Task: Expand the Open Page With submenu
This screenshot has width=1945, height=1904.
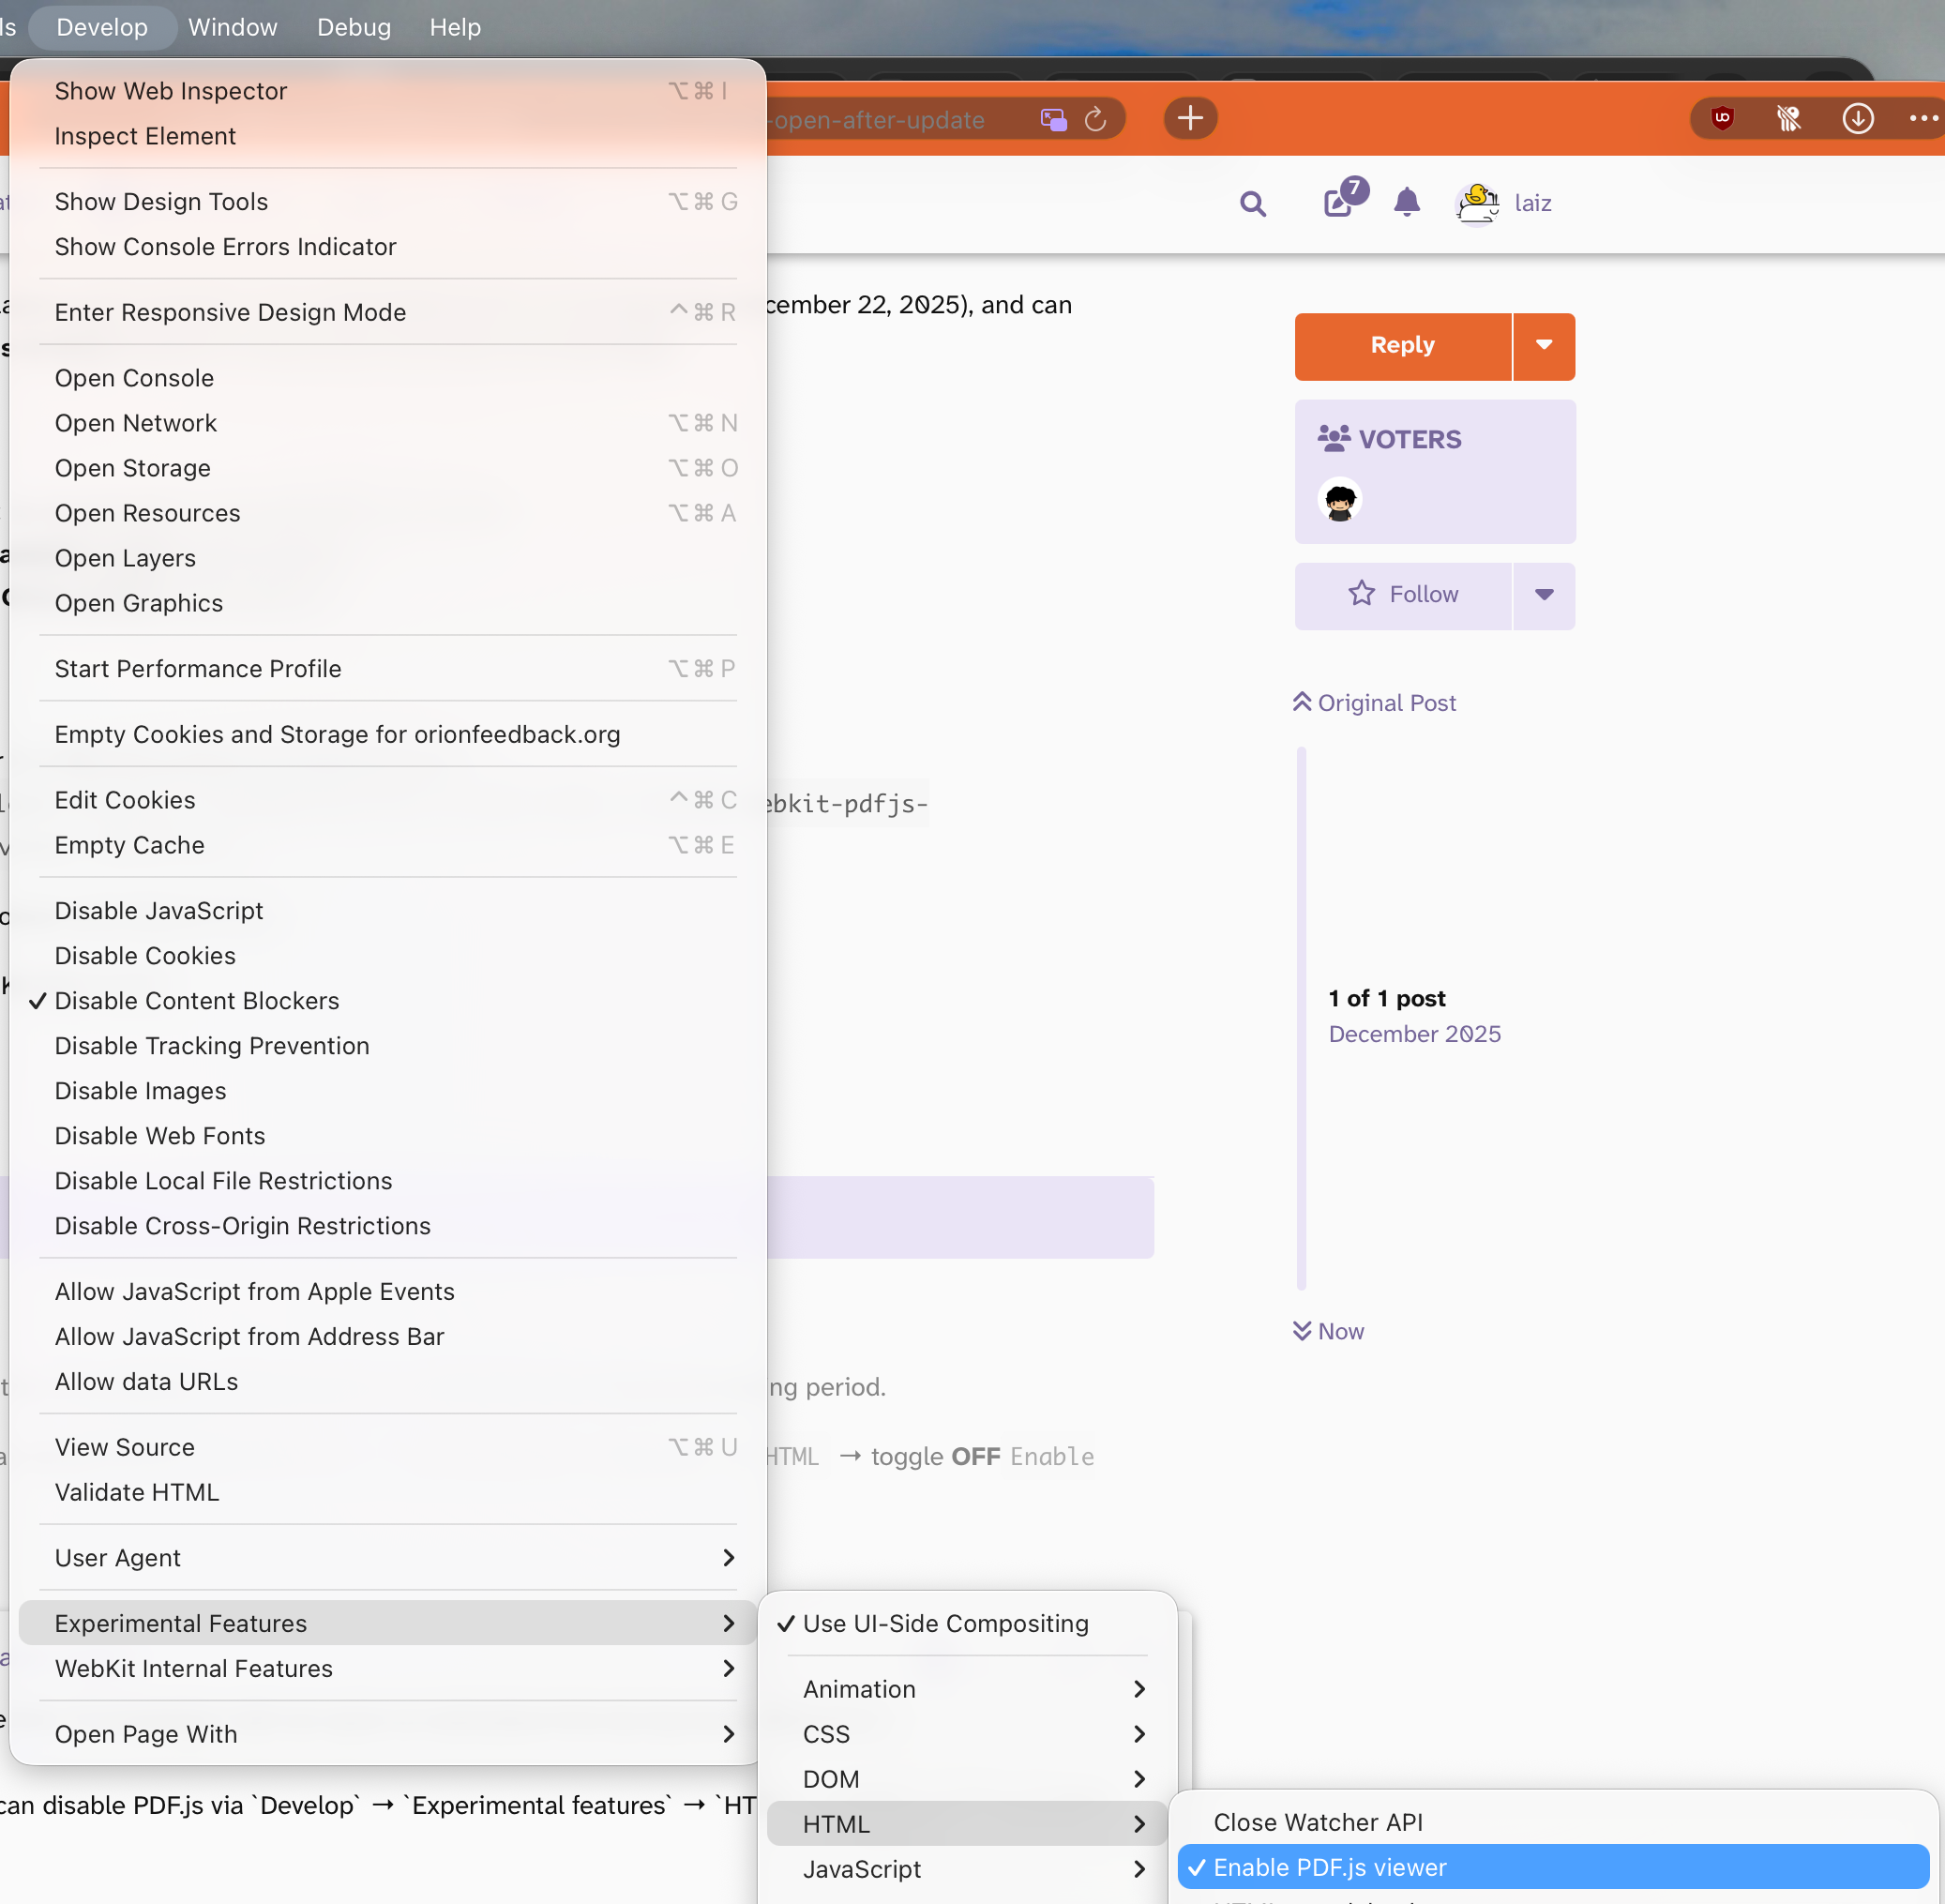Action: 387,1734
